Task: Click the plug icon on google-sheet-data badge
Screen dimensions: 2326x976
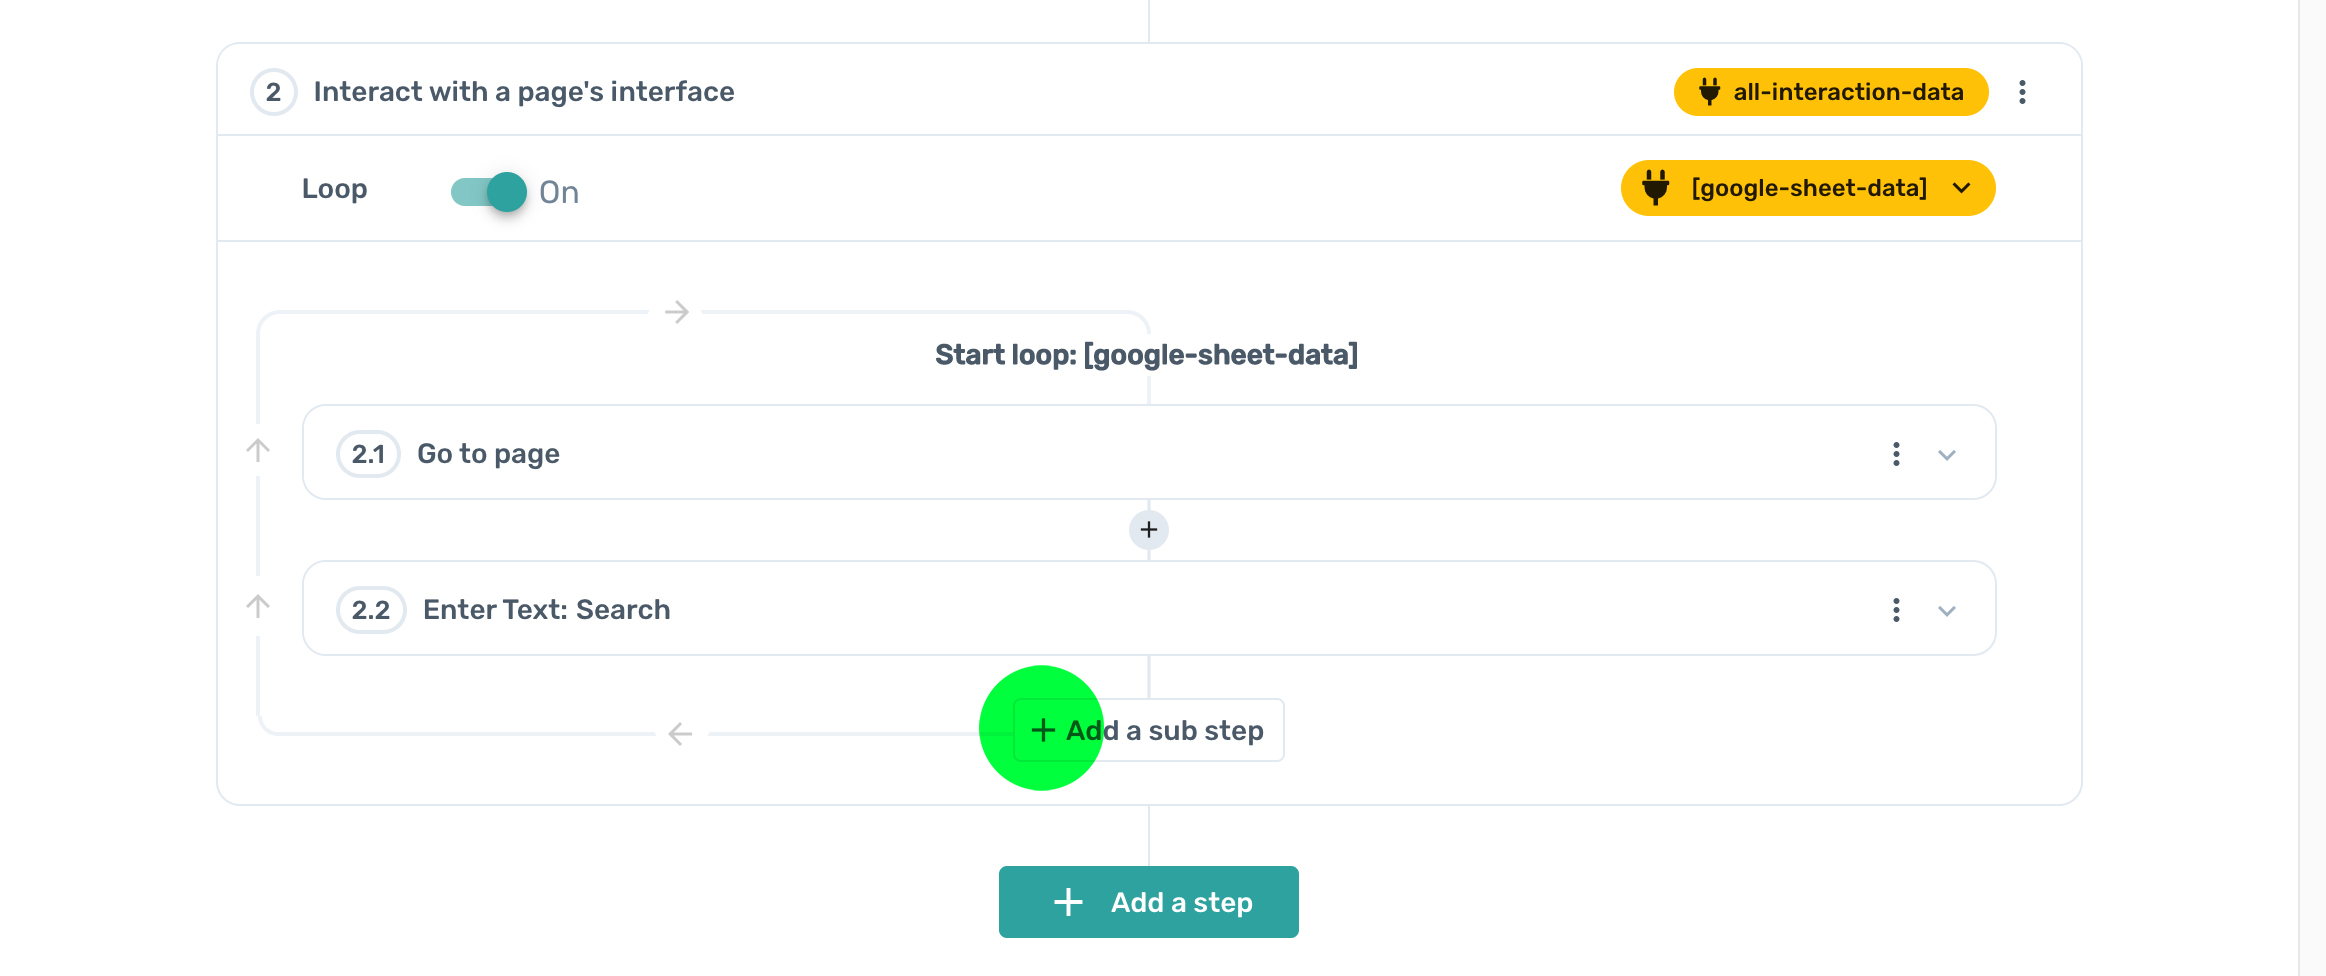Action: [x=1657, y=188]
